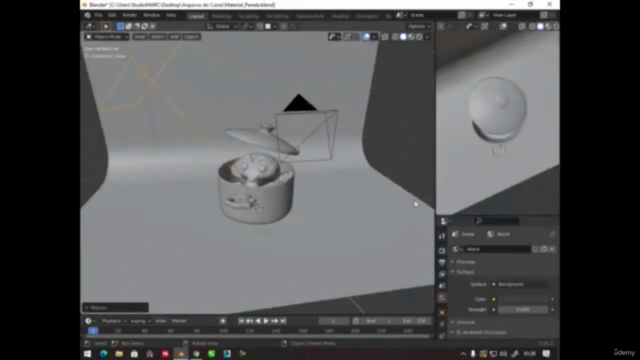
Task: Open the viewport Select menu
Action: [x=158, y=37]
